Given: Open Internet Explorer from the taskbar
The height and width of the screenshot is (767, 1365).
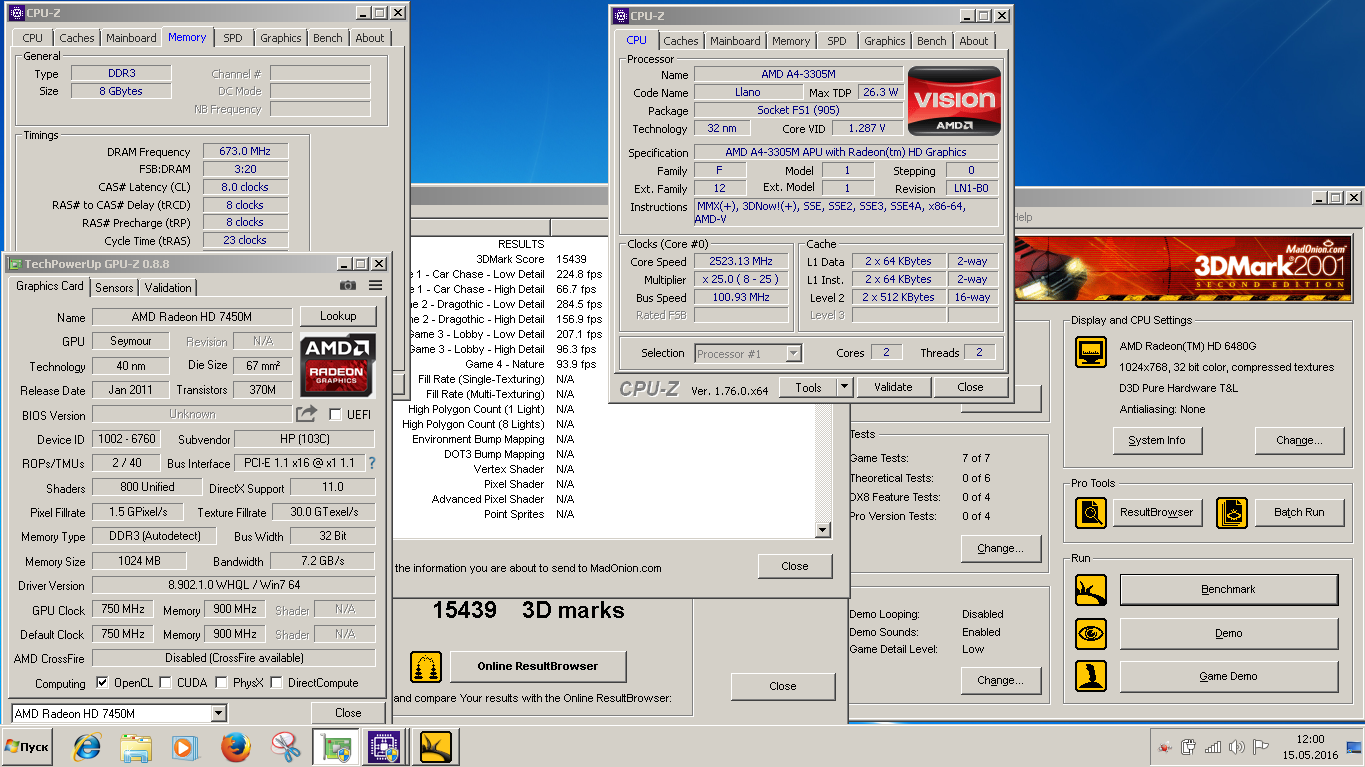Looking at the screenshot, I should point(88,747).
